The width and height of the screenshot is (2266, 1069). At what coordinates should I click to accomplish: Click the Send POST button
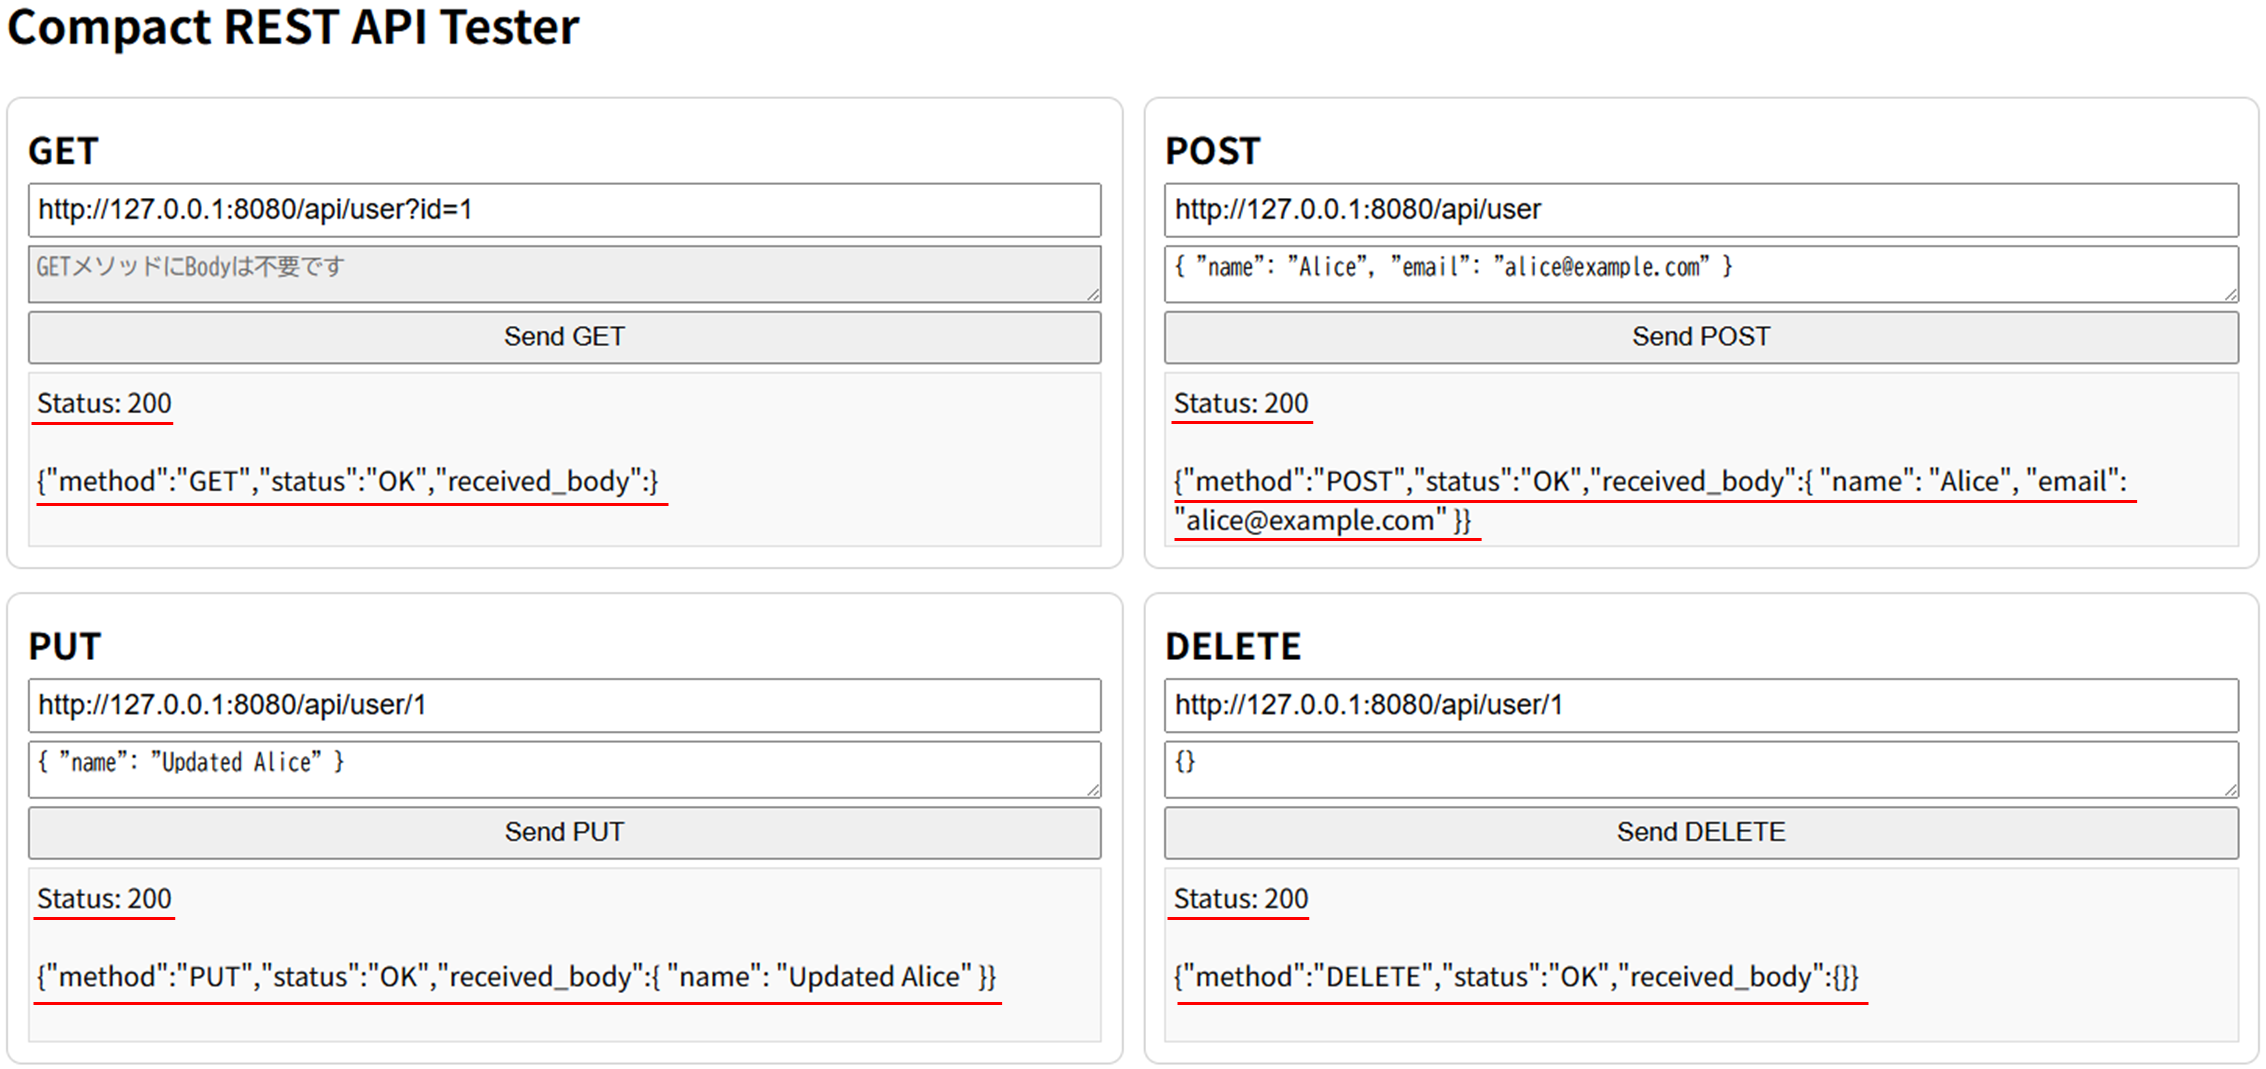tap(1700, 336)
